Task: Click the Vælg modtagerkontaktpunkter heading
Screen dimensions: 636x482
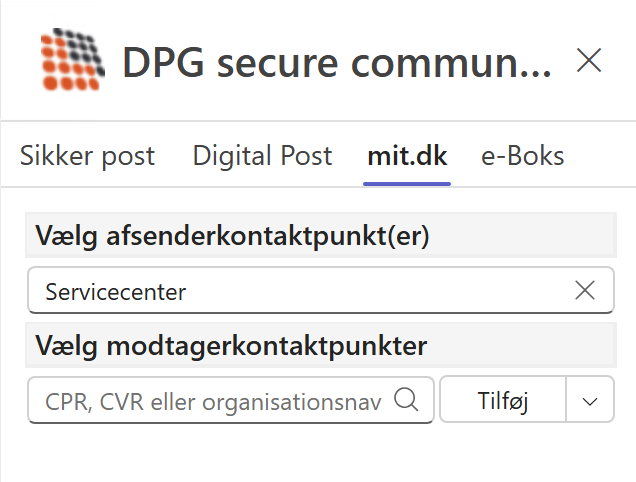Action: pos(231,346)
